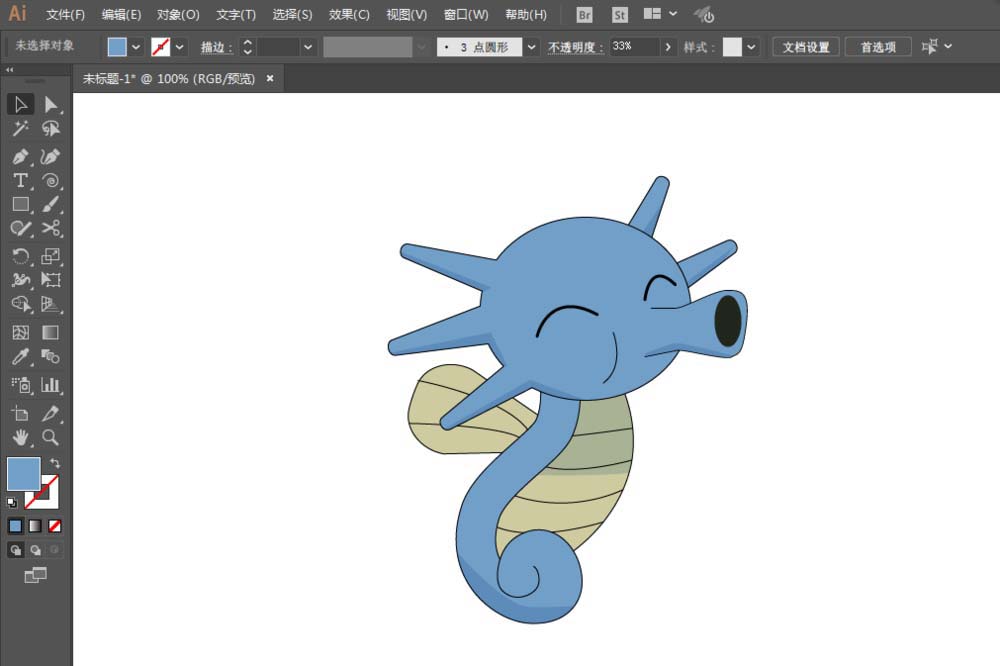Open the 对象(O) menu

point(179,15)
